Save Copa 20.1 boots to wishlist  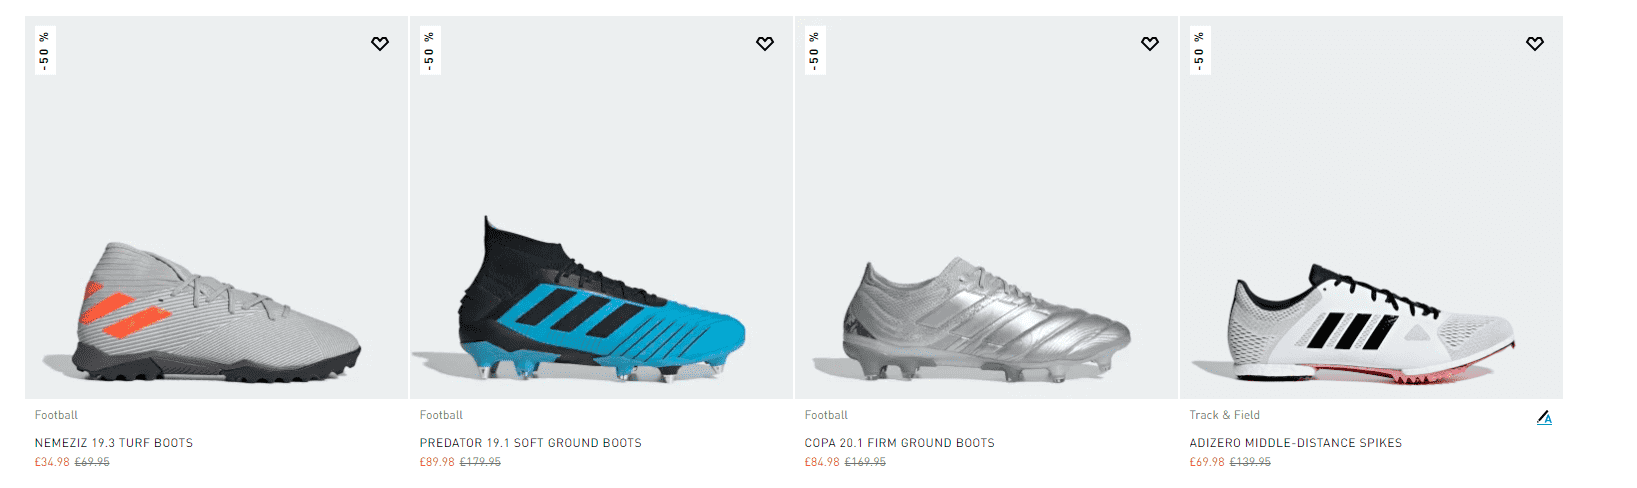coord(1150,44)
